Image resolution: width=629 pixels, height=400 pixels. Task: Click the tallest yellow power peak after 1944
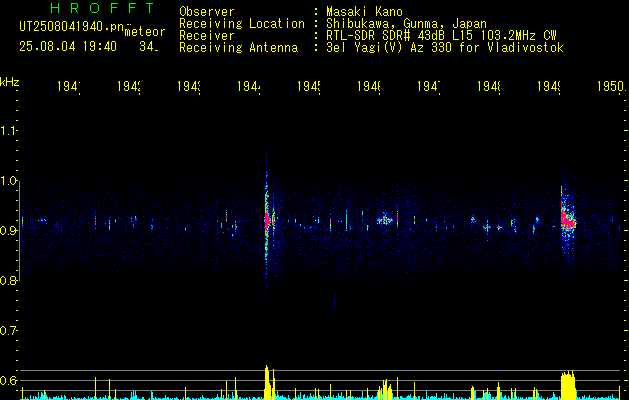[x=267, y=382]
